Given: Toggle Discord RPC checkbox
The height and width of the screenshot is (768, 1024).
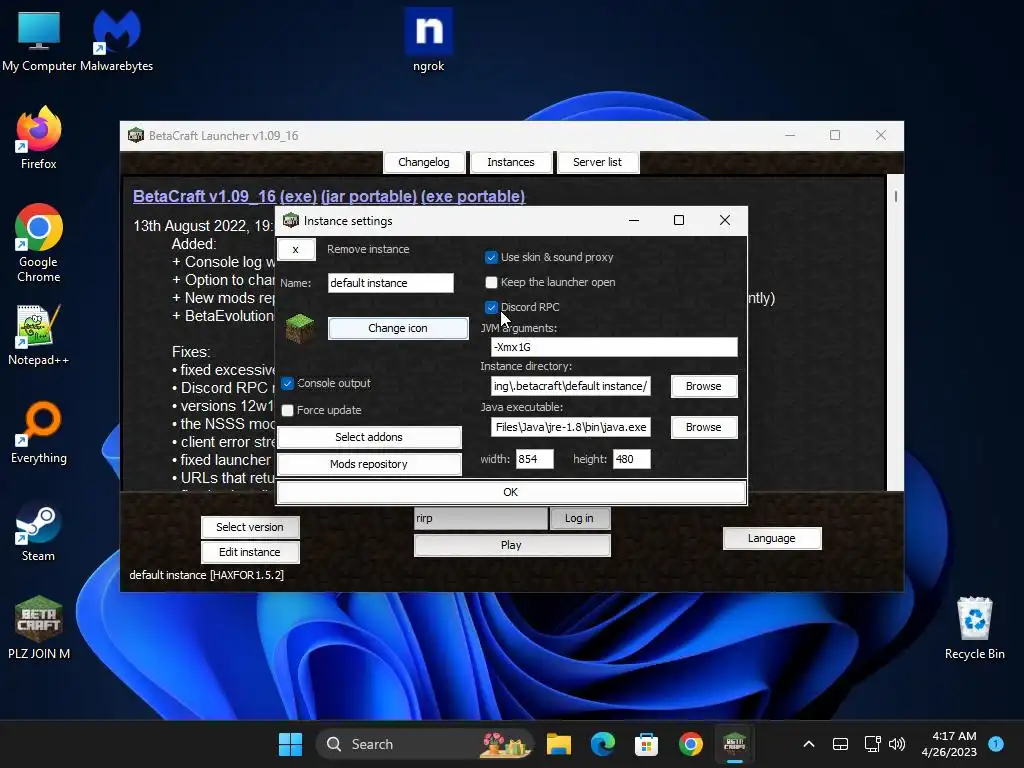Looking at the screenshot, I should point(491,307).
